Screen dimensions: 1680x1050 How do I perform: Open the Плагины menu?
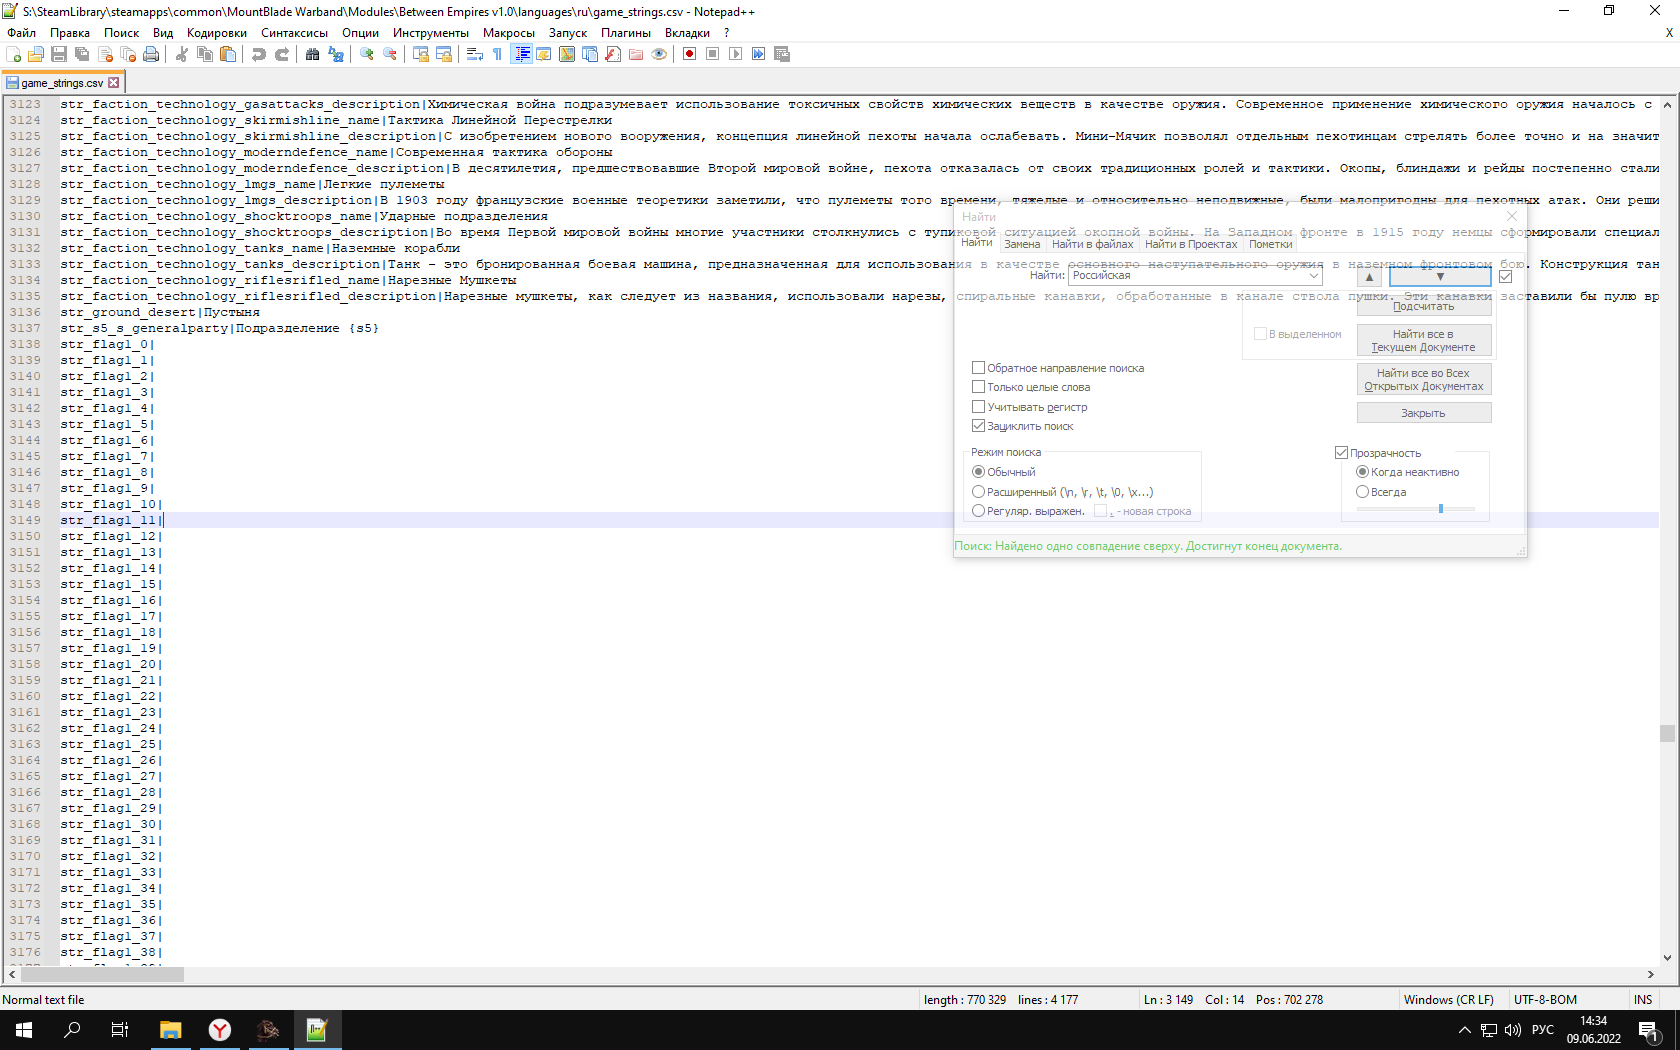click(x=626, y=33)
